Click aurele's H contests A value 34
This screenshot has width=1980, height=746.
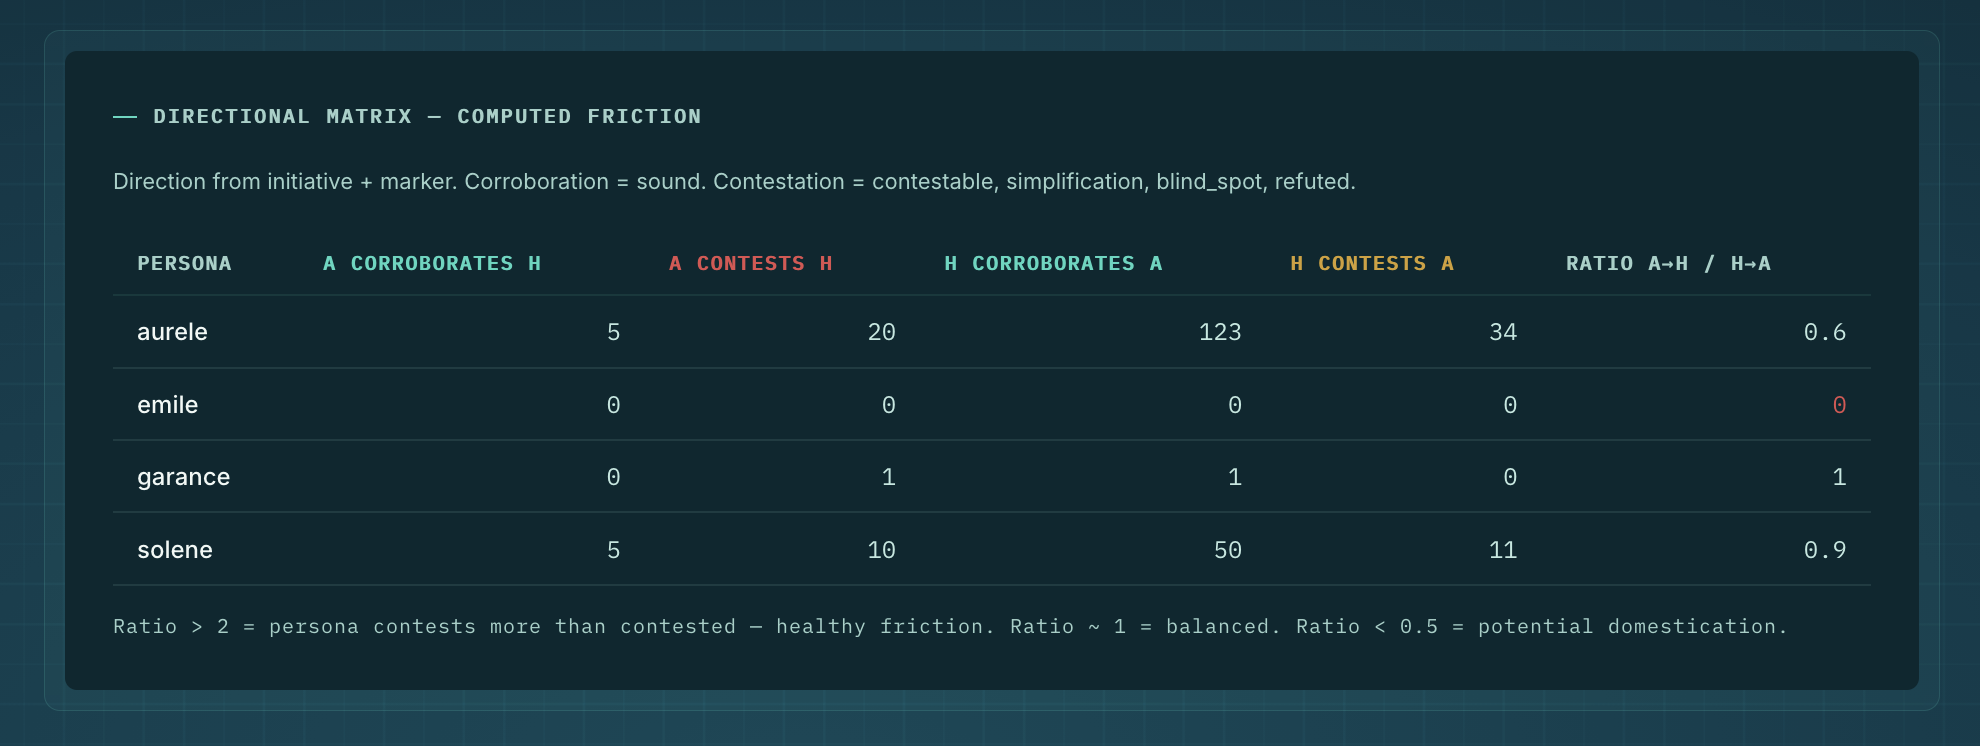pyautogui.click(x=1502, y=332)
